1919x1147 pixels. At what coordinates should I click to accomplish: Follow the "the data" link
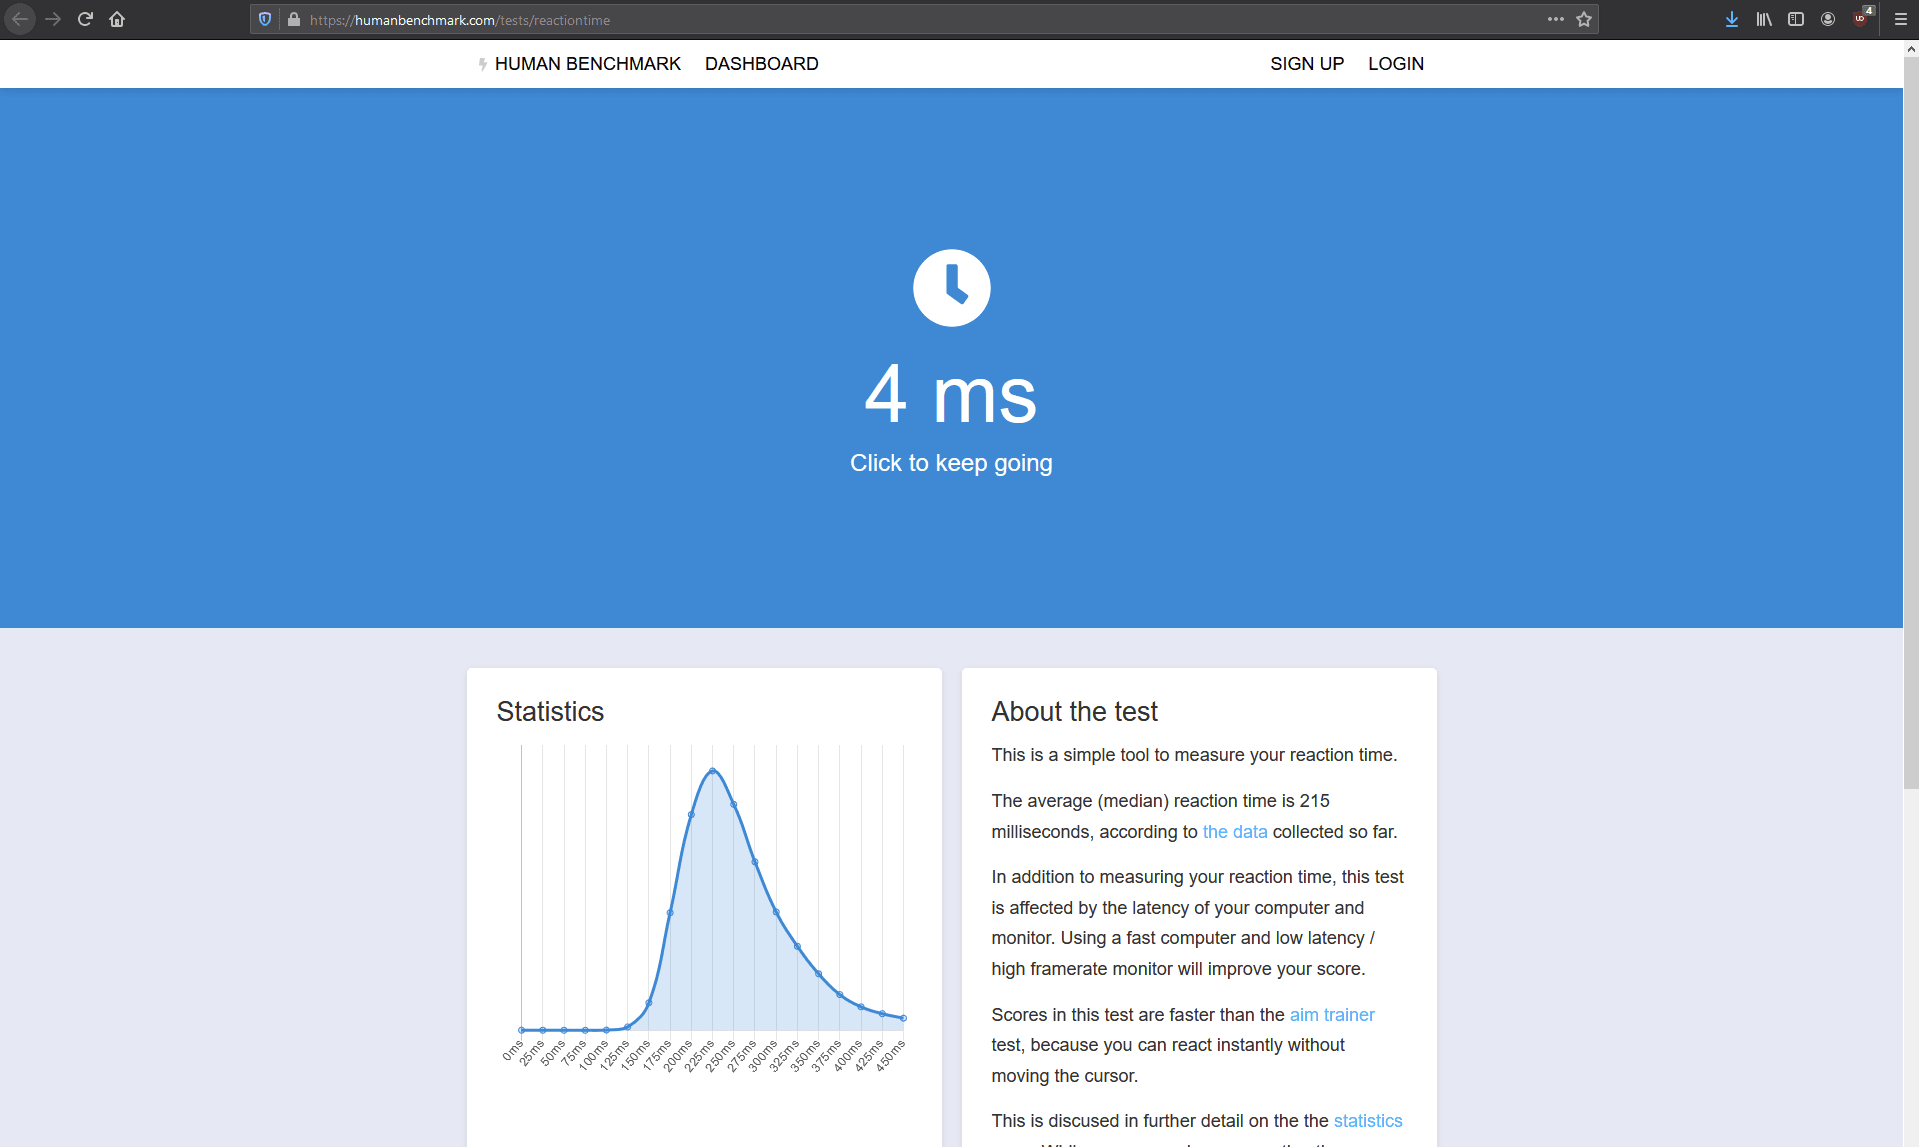pos(1235,832)
